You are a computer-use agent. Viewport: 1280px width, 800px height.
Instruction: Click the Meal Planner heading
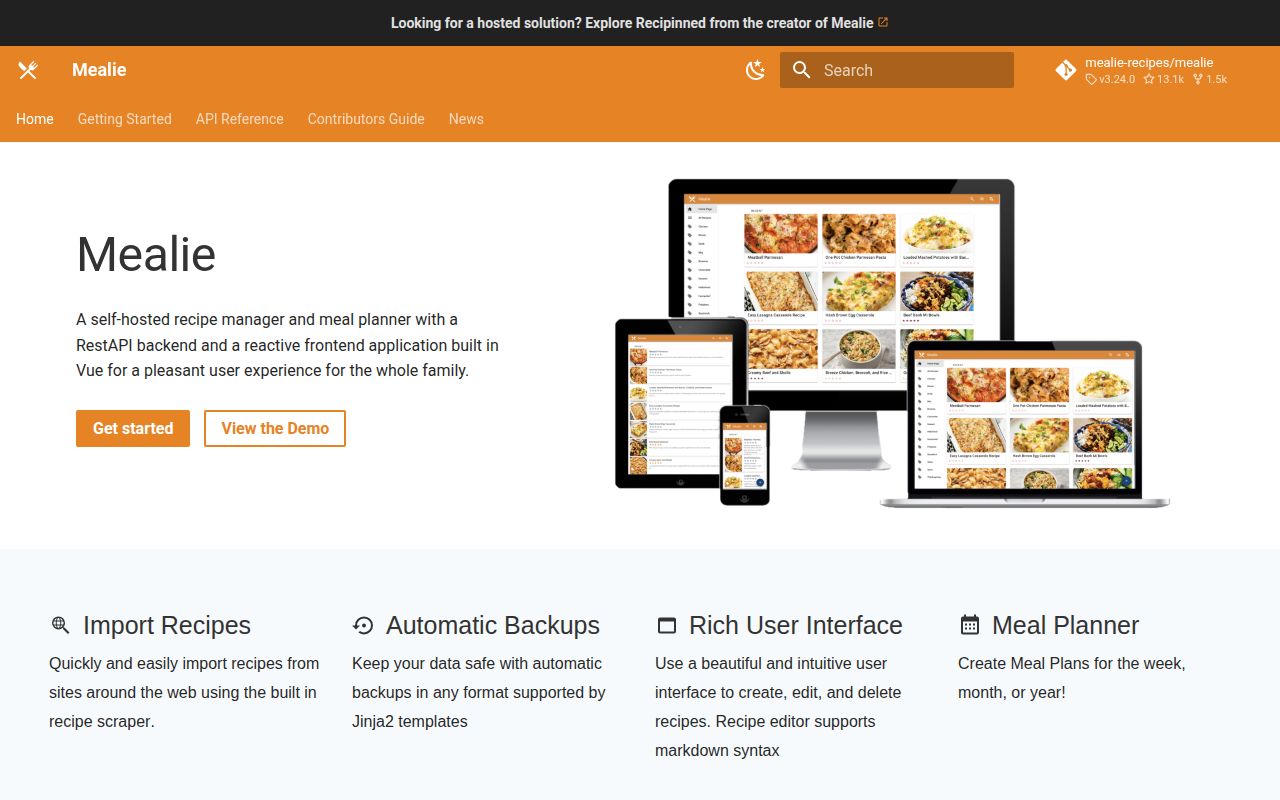pos(1066,625)
